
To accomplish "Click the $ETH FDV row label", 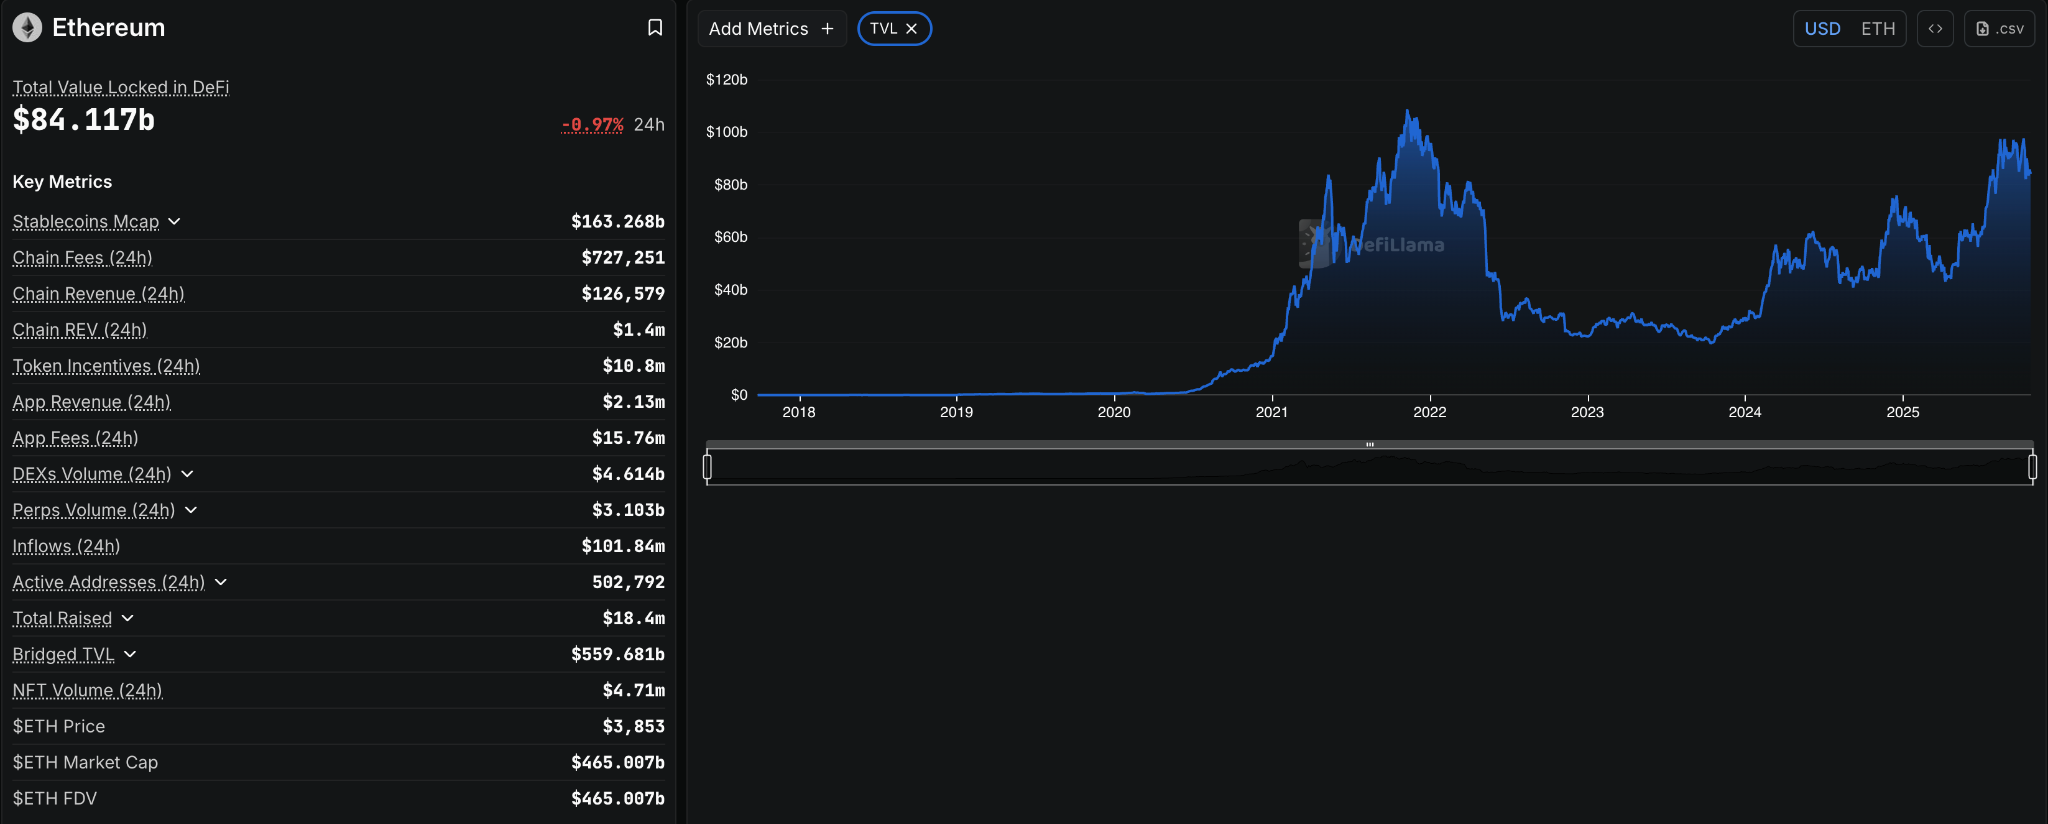I will [55, 798].
